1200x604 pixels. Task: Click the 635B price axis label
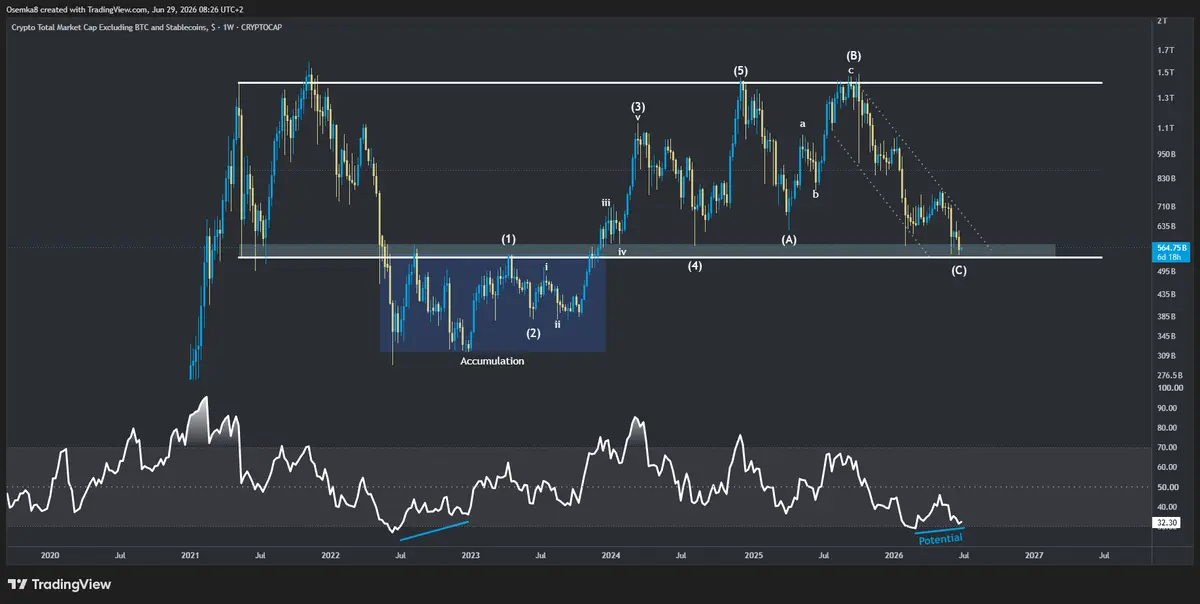(x=1165, y=227)
